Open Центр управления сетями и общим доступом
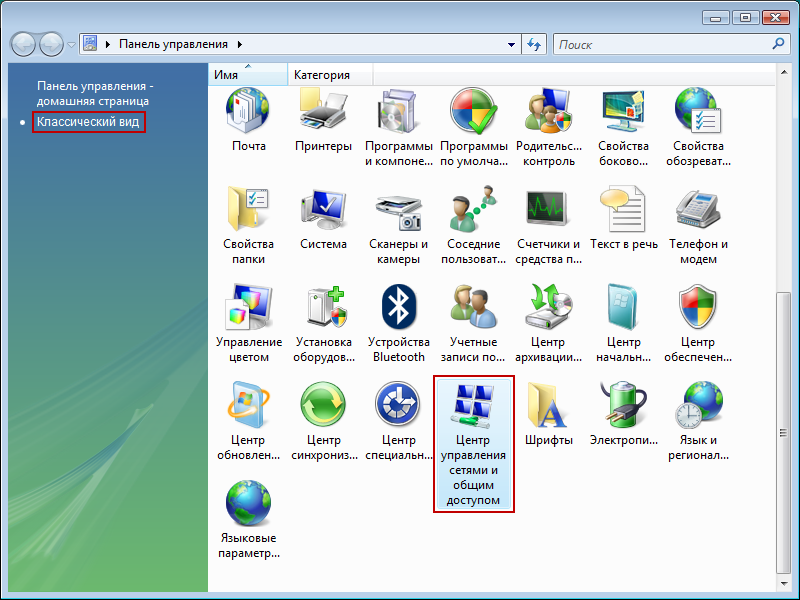Image resolution: width=800 pixels, height=600 pixels. click(x=473, y=444)
